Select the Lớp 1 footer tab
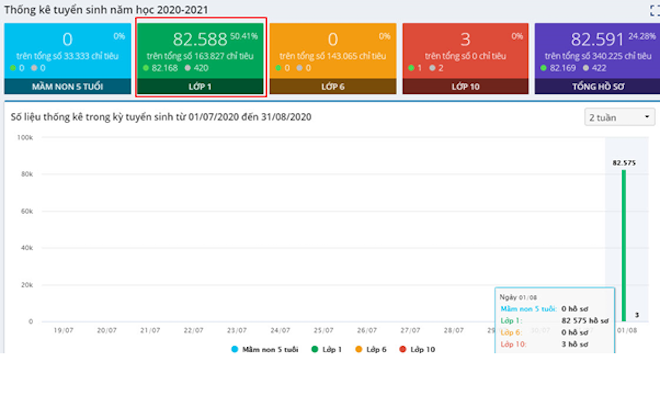 coord(200,87)
